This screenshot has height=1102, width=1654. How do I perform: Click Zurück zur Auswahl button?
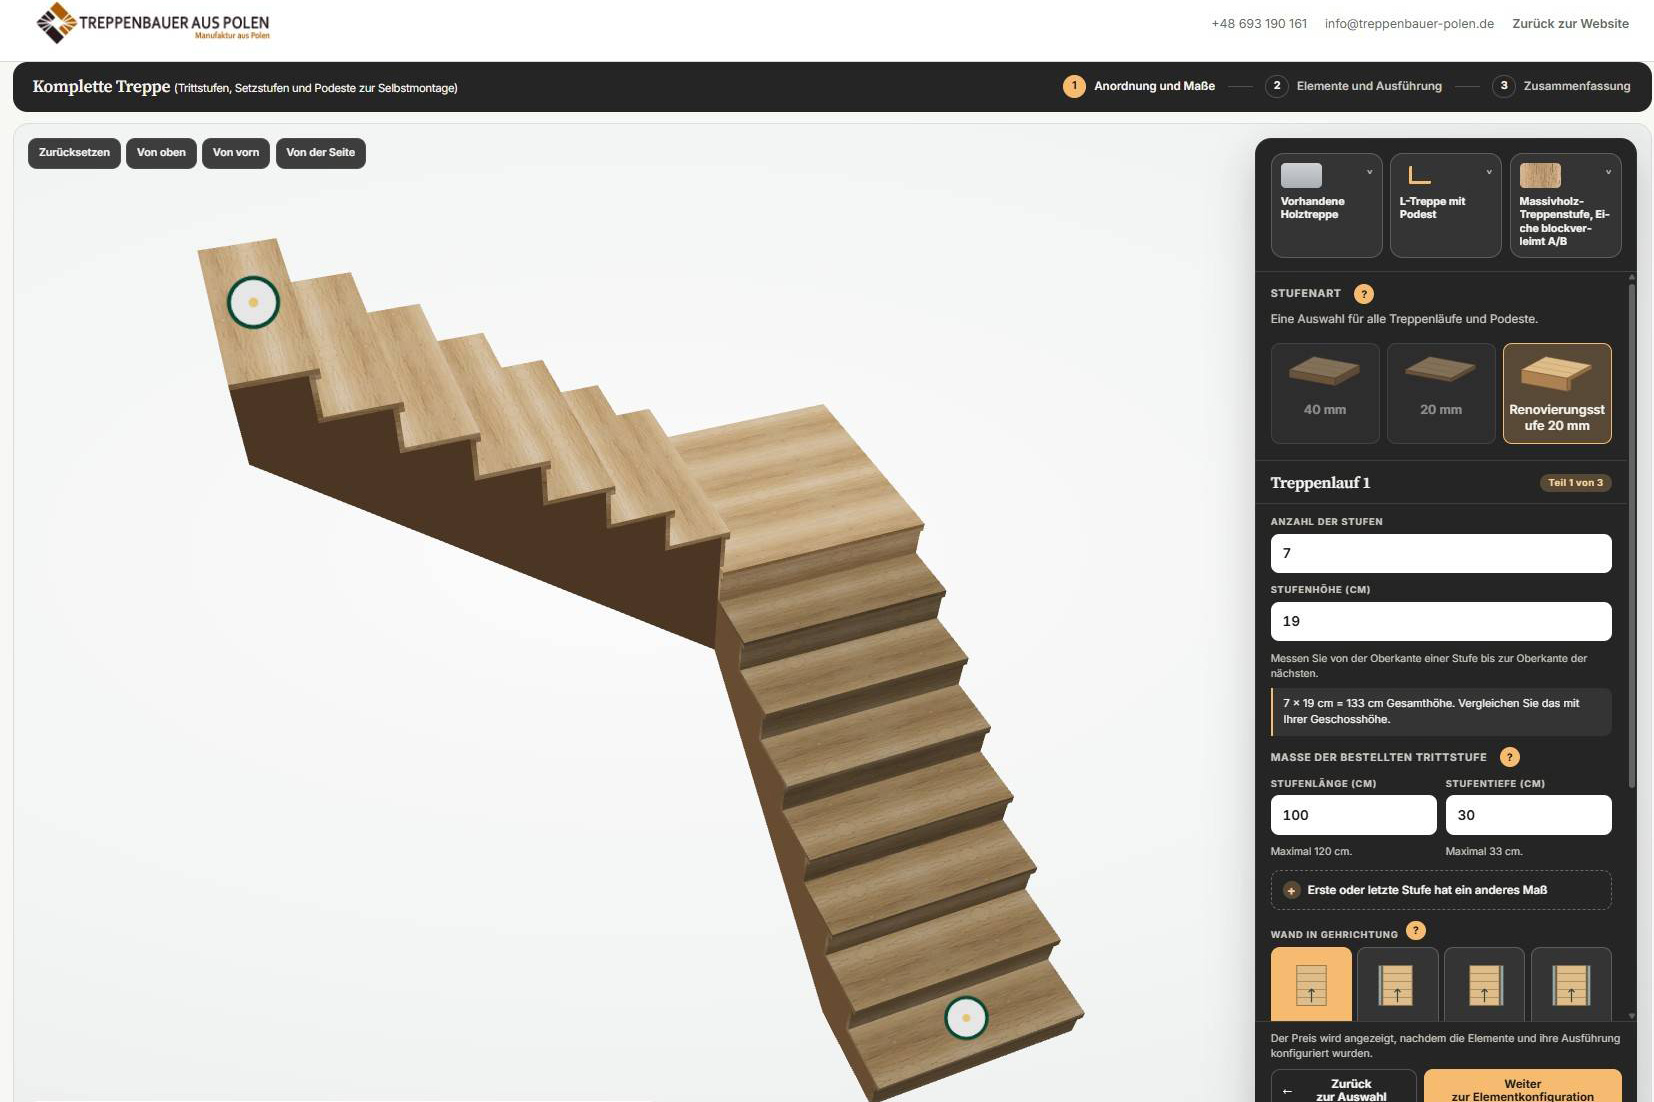[x=1343, y=1088]
